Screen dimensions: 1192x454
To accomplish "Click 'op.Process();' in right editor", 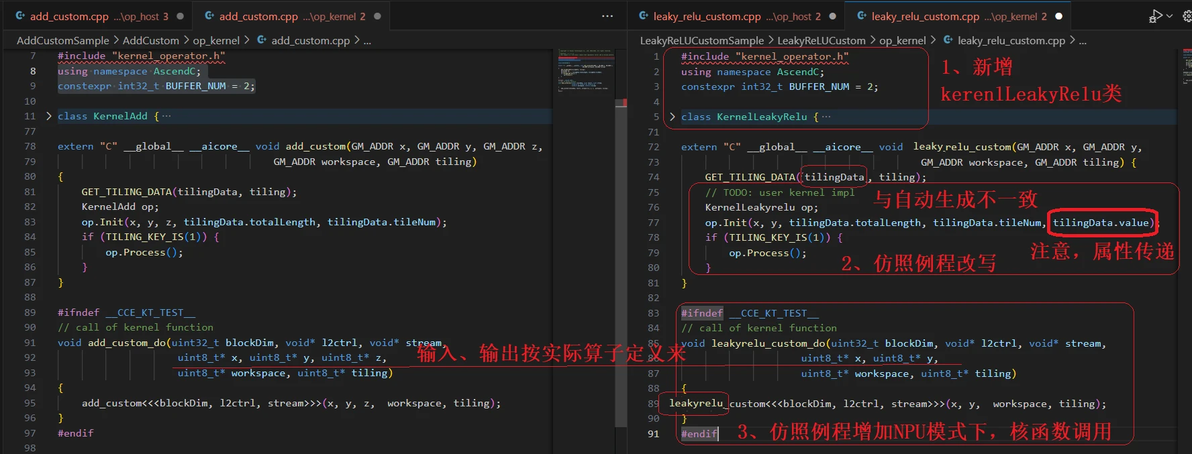I will (x=768, y=253).
